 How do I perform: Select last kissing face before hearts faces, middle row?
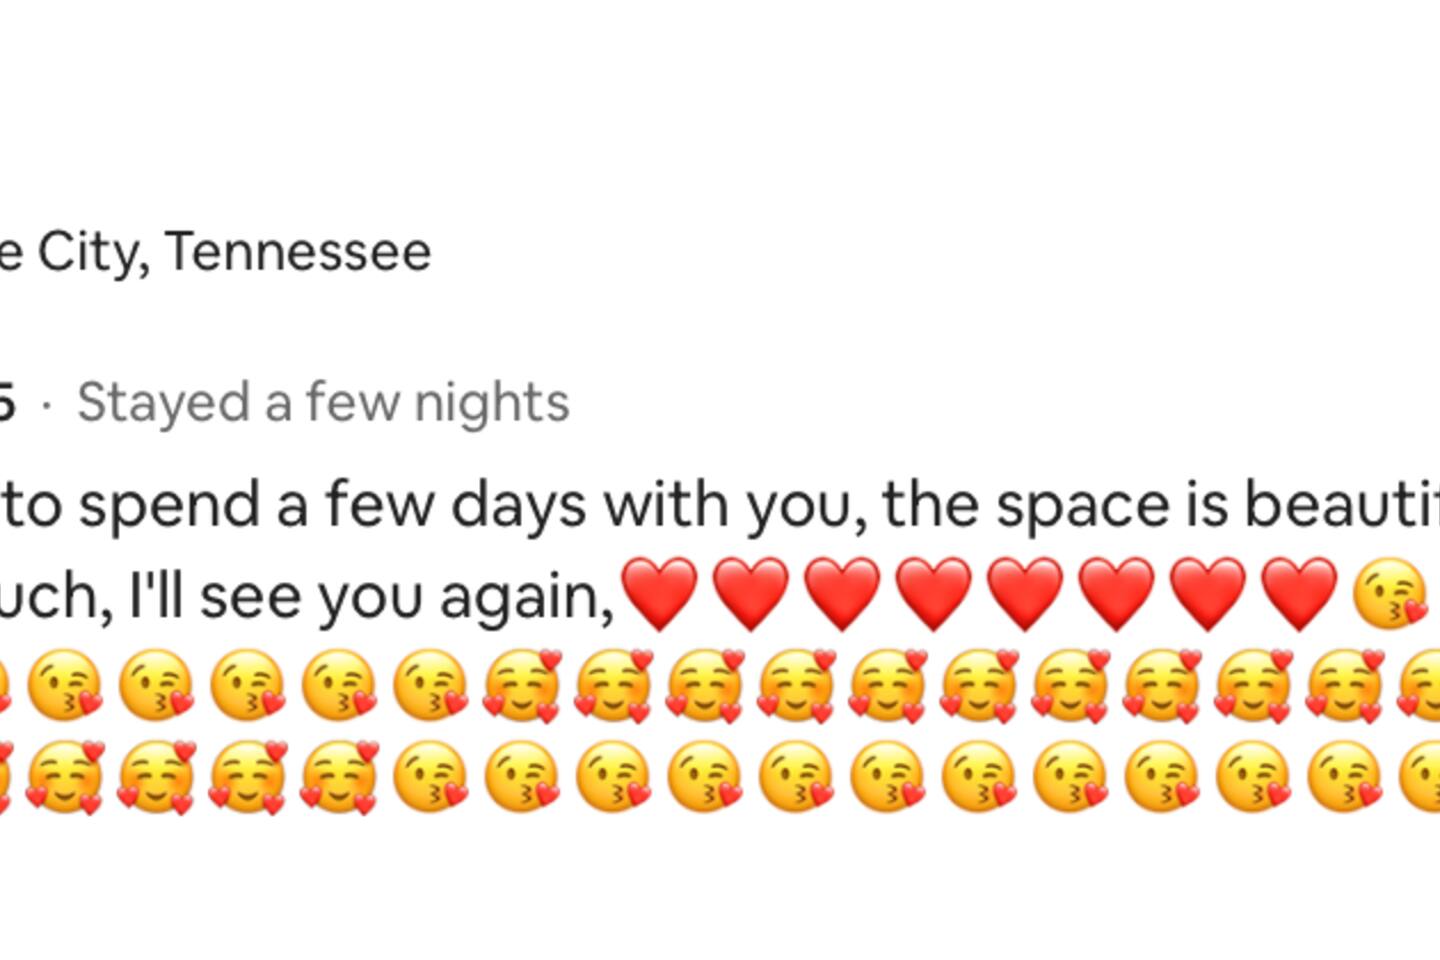pos(429,687)
